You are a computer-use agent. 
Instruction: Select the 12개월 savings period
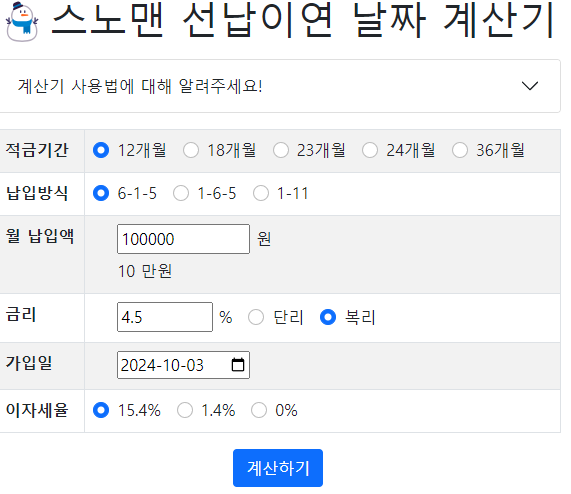tap(101, 150)
